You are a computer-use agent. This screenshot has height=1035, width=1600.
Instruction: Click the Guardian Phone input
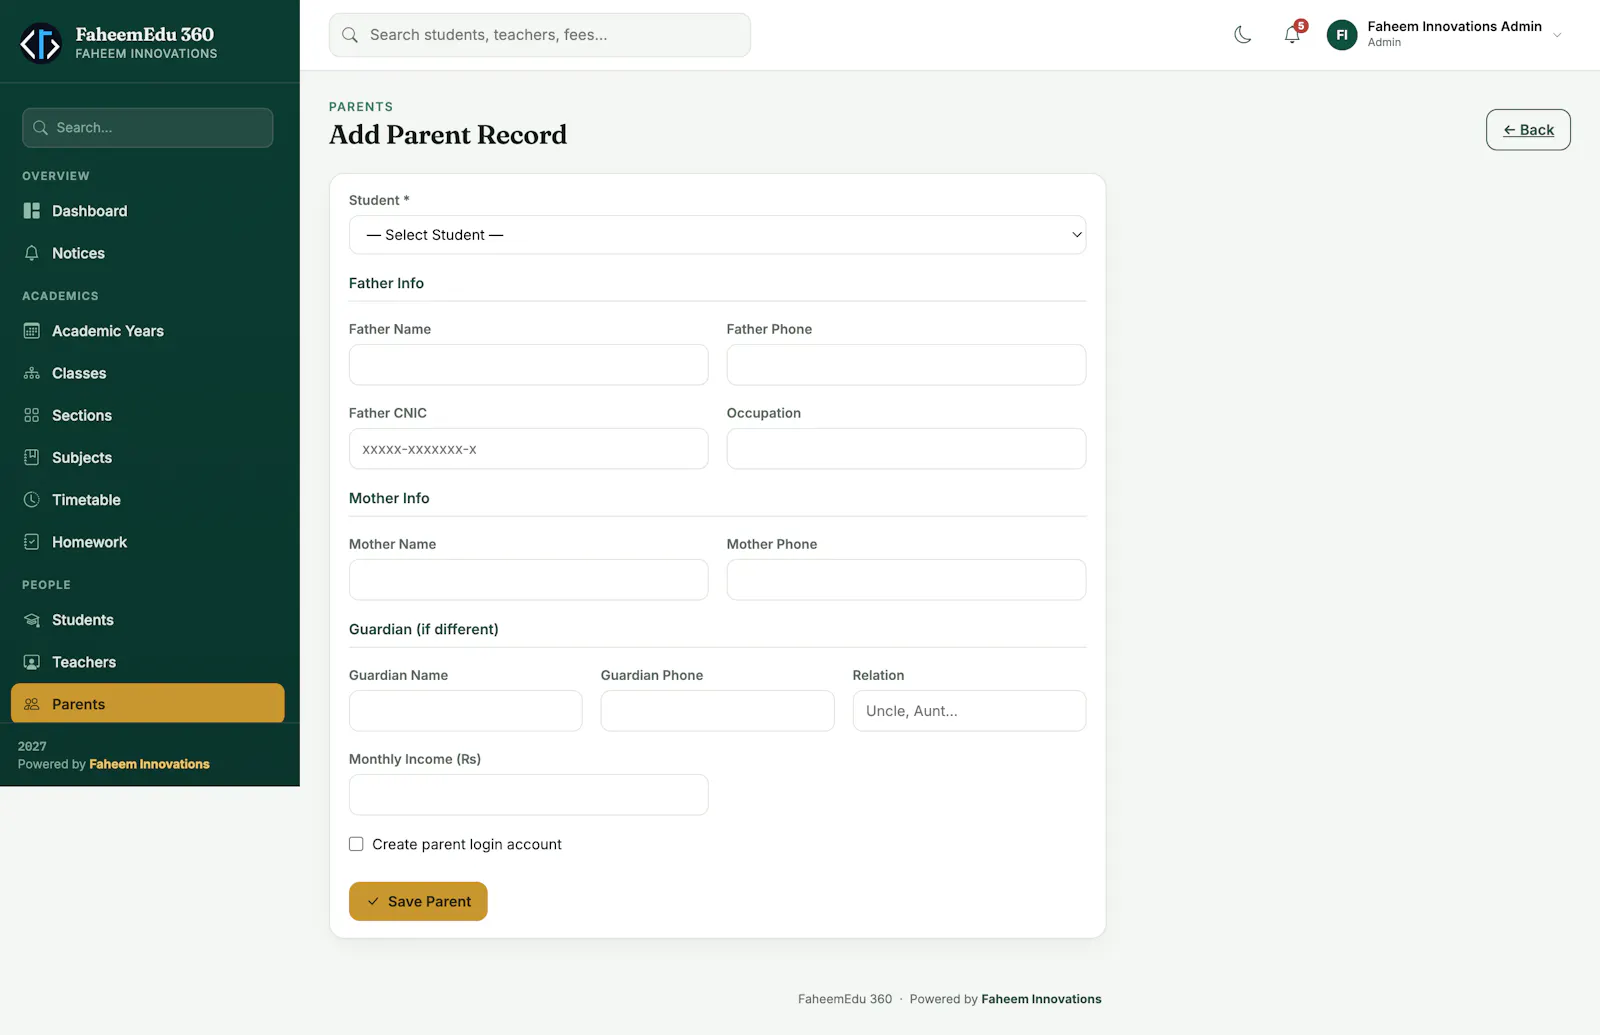717,711
